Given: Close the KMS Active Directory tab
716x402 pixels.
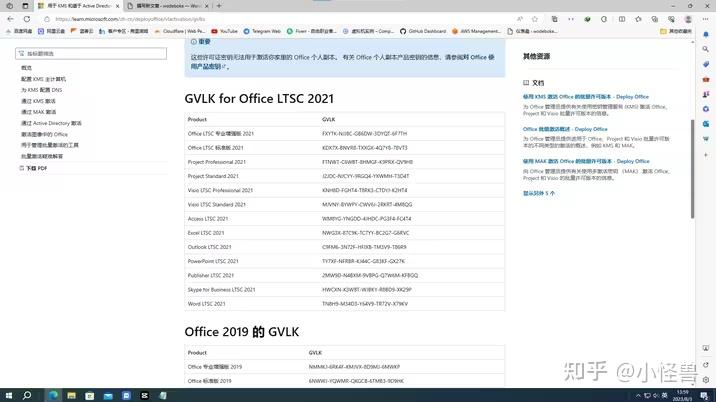Looking at the screenshot, I should pos(117,6).
